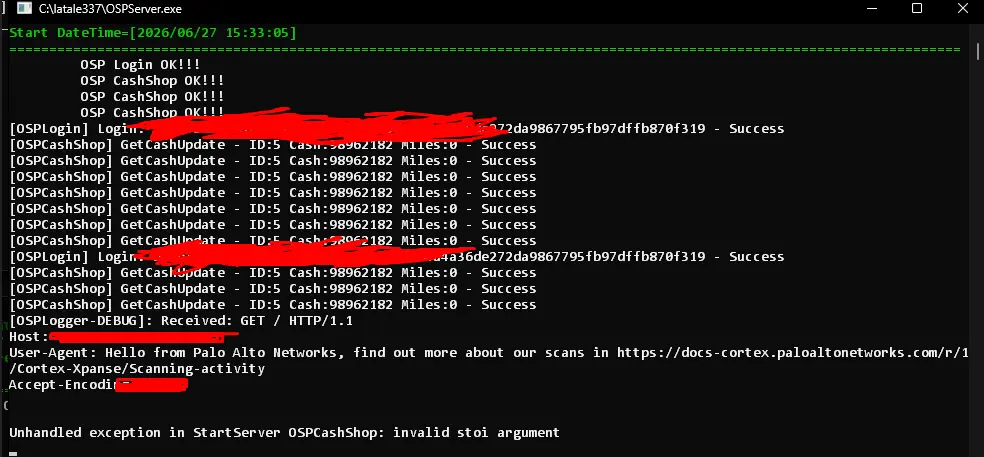Maximize the OSPServer.exe console window
984x457 pixels.
(917, 8)
